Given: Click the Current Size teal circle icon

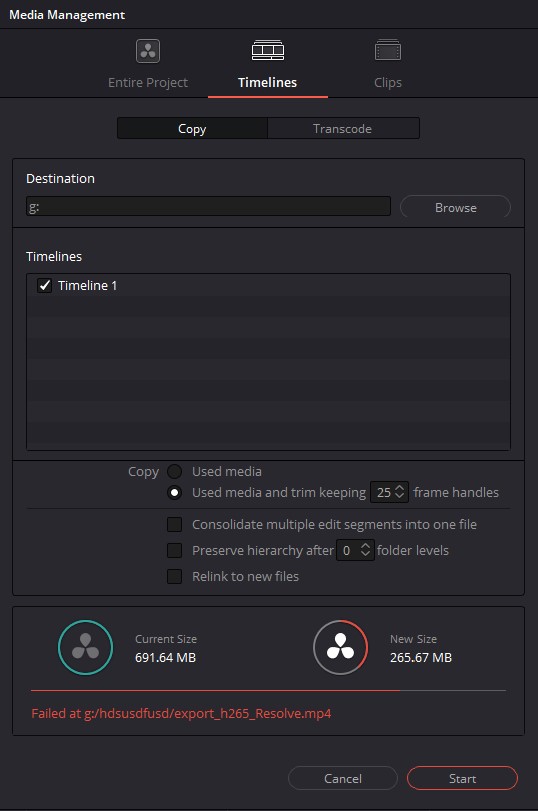Looking at the screenshot, I should pyautogui.click(x=85, y=647).
